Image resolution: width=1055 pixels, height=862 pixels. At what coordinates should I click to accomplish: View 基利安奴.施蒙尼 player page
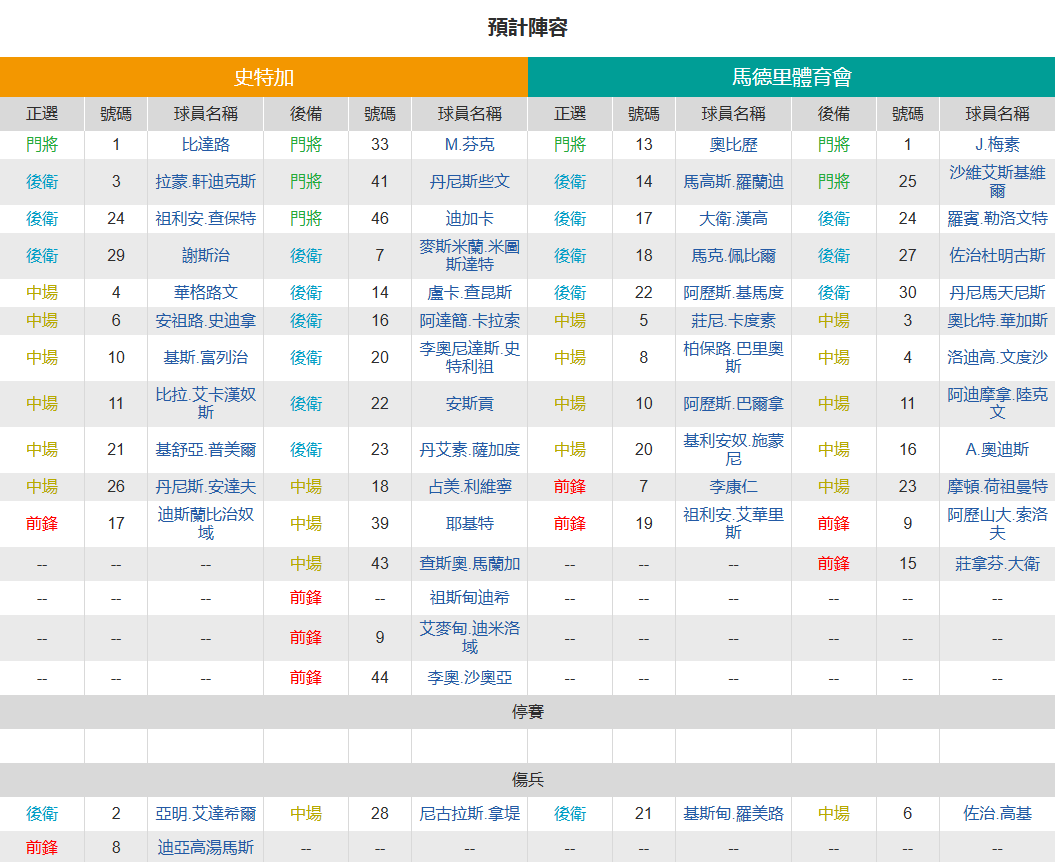tap(733, 450)
